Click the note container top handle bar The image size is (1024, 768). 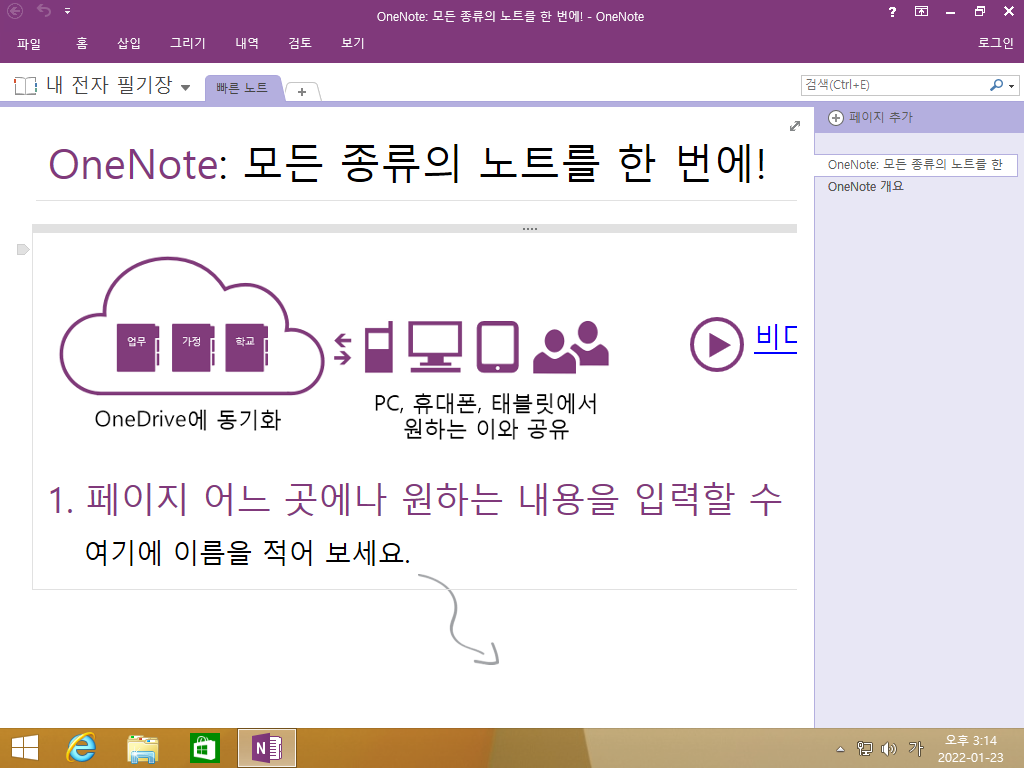point(415,229)
